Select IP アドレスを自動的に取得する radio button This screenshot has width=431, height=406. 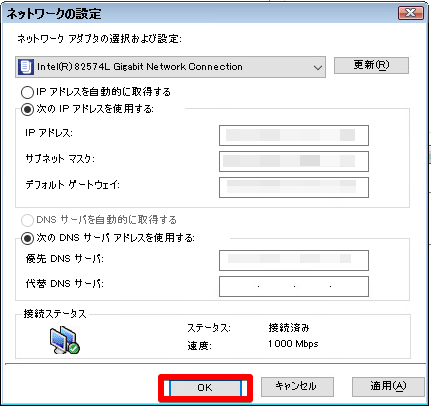(x=27, y=92)
